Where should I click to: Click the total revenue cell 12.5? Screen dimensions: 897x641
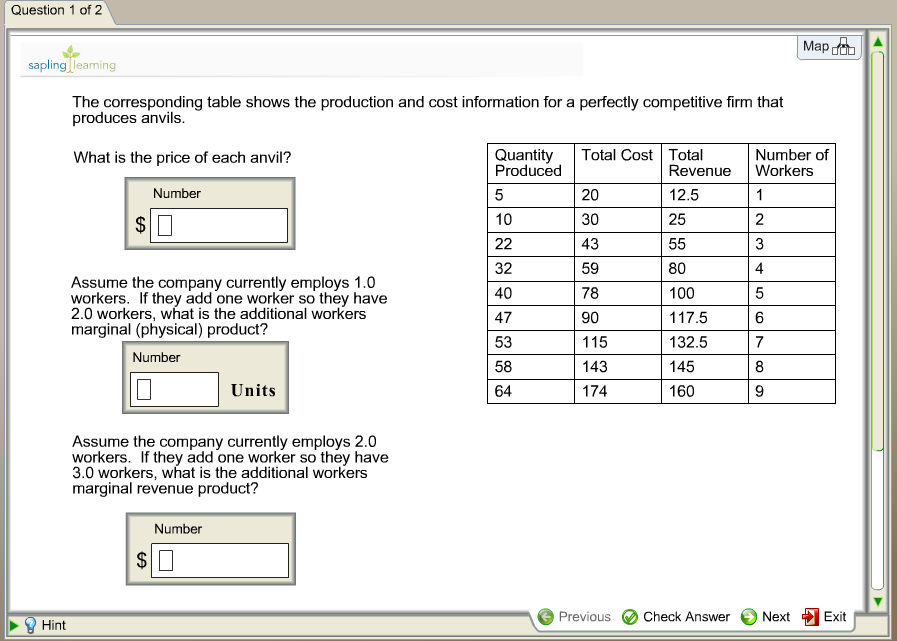click(x=705, y=195)
